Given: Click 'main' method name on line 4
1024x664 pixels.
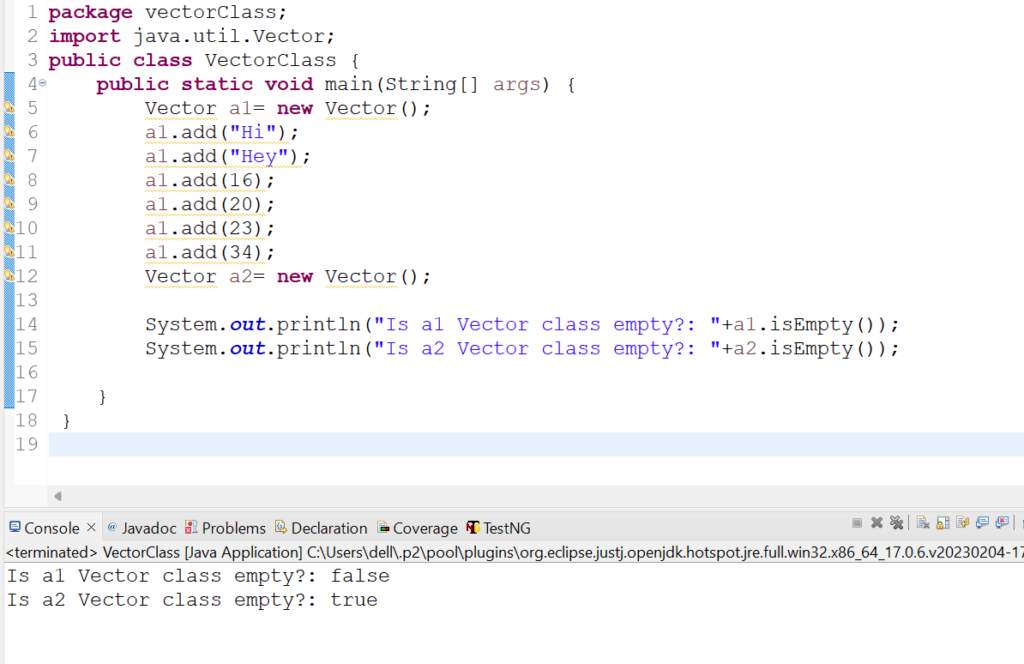Looking at the screenshot, I should [x=348, y=84].
